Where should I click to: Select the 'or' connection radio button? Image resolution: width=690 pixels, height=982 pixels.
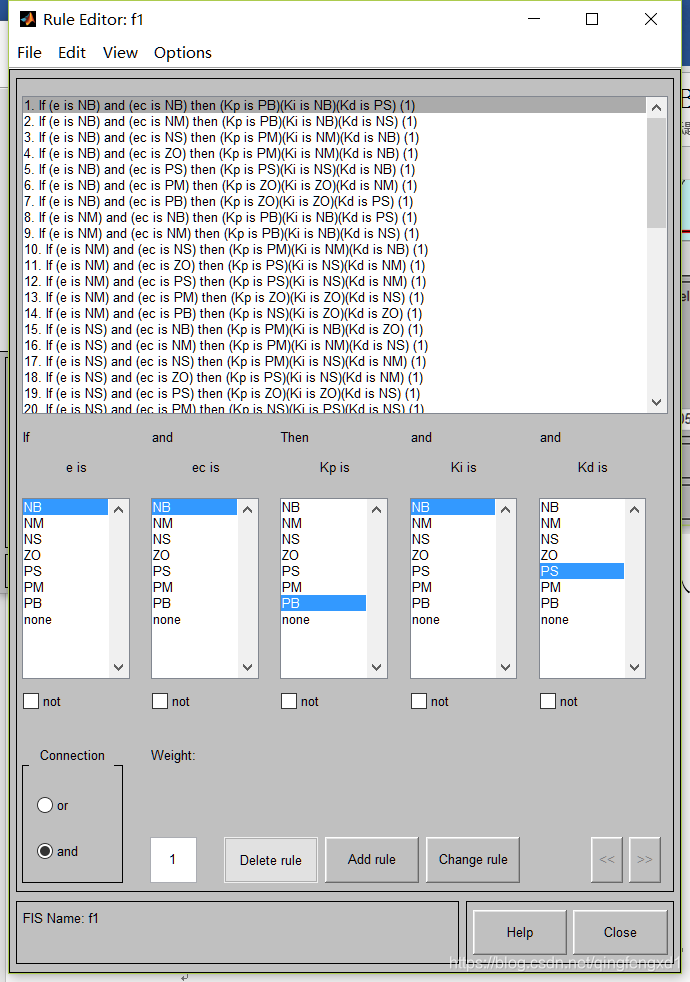(x=45, y=805)
